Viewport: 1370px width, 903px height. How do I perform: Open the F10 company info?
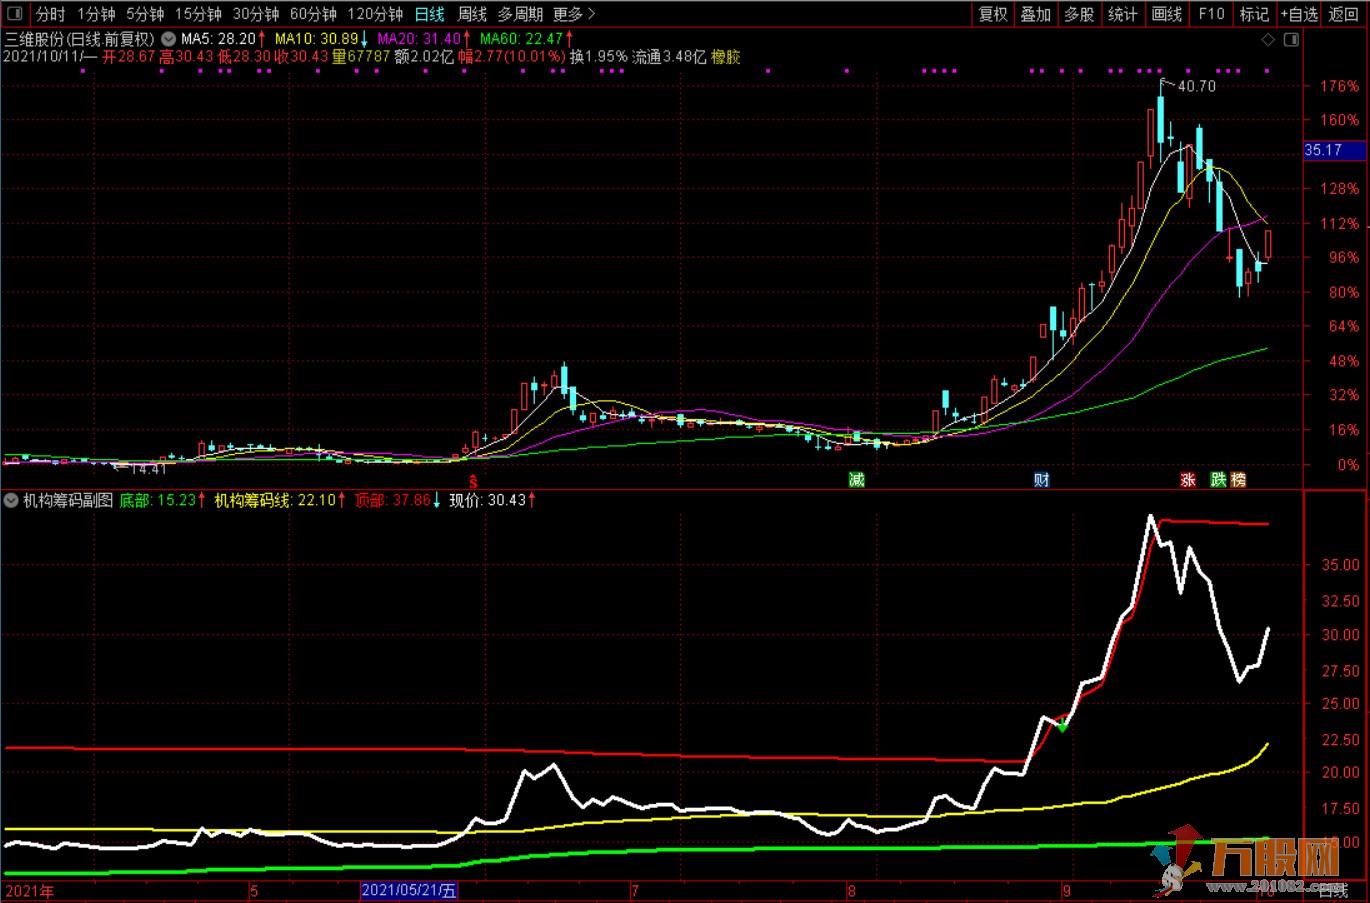click(x=1211, y=14)
